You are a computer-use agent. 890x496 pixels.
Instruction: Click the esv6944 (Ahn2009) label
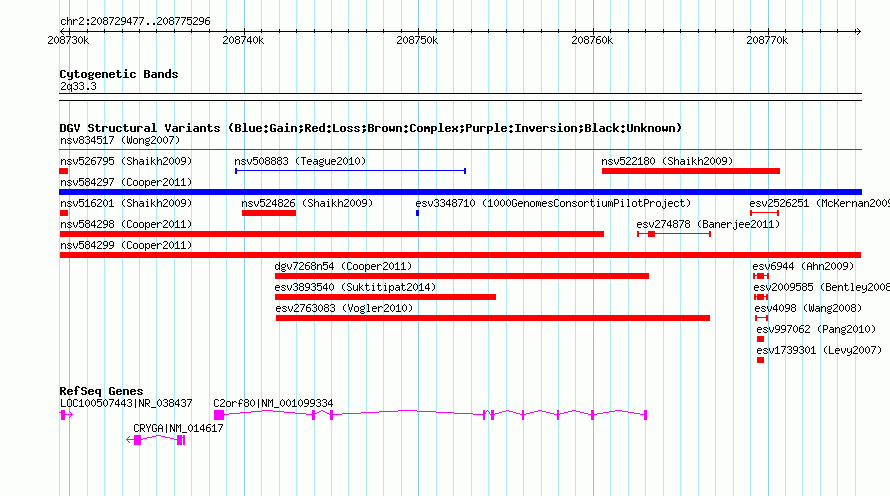coord(803,266)
